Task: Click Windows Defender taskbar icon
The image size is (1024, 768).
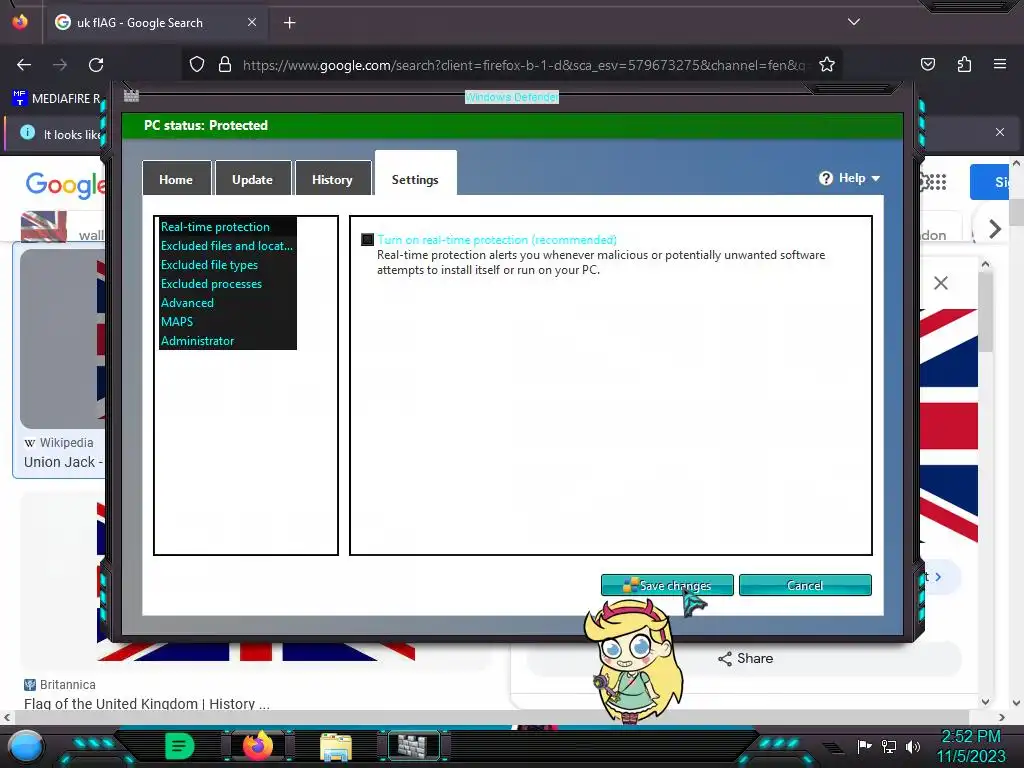Action: (x=413, y=746)
